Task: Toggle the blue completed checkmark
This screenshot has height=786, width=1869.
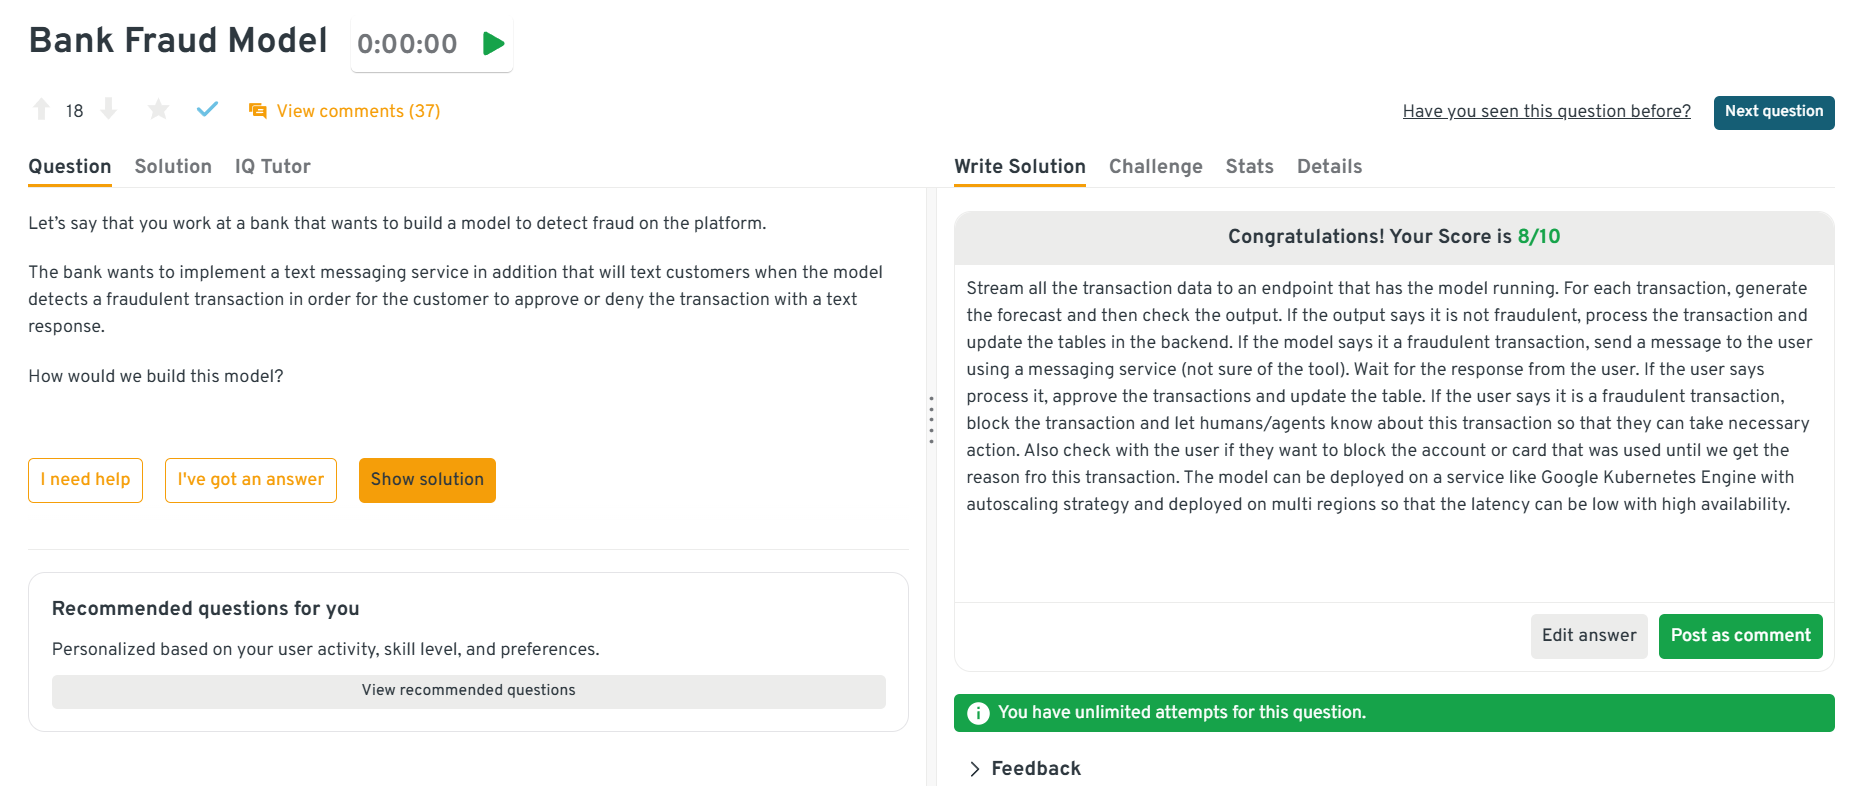Action: 207,110
